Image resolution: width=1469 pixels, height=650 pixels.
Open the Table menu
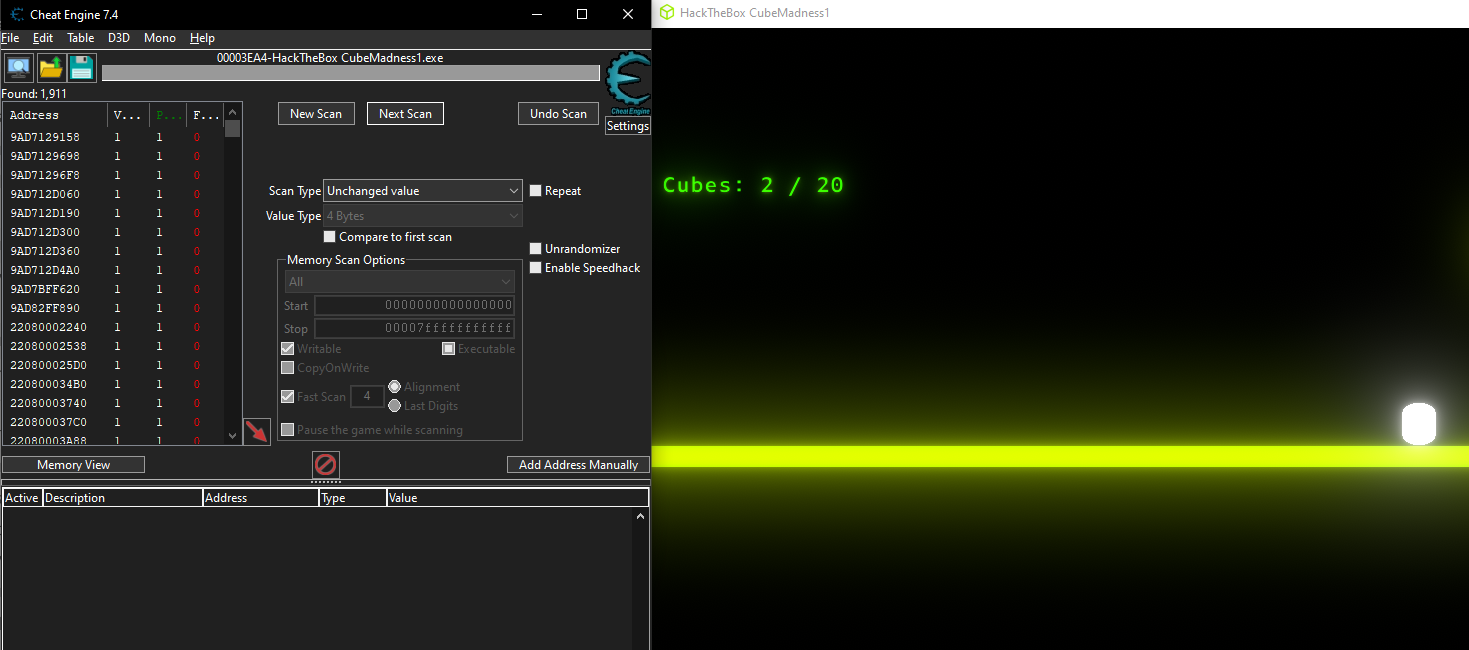(x=81, y=38)
